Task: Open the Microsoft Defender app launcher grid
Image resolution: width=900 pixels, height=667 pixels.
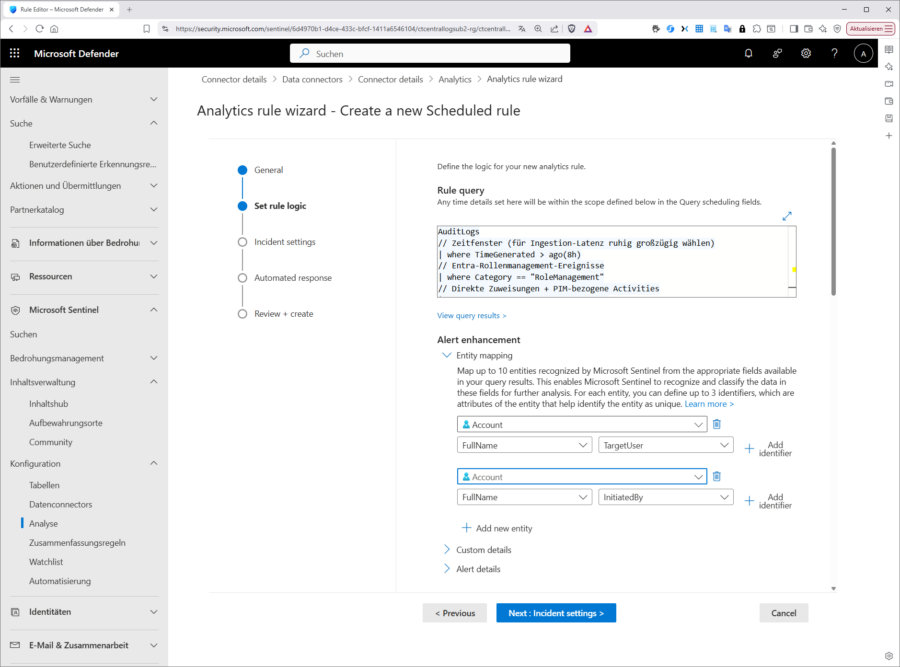Action: pos(14,53)
